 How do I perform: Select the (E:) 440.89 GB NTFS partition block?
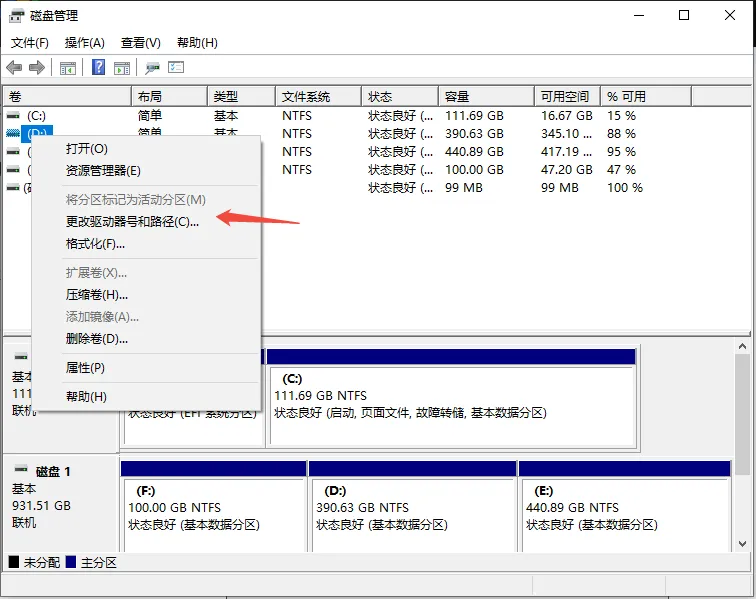[x=625, y=506]
